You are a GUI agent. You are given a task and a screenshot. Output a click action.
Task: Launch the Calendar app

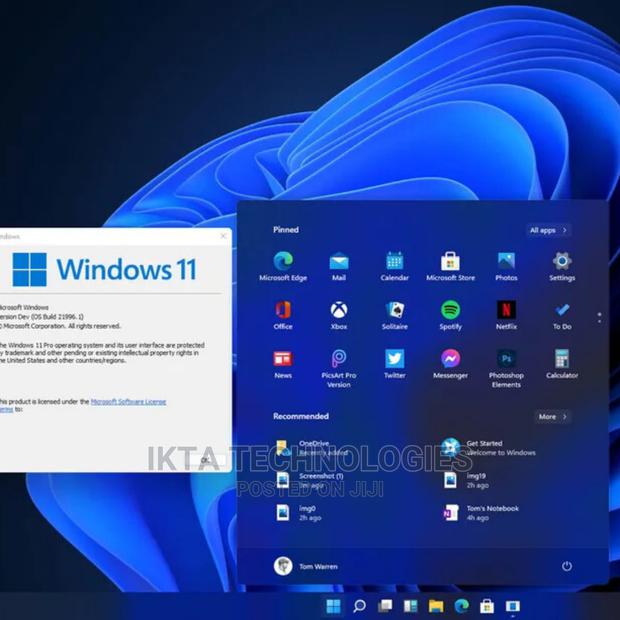[395, 266]
